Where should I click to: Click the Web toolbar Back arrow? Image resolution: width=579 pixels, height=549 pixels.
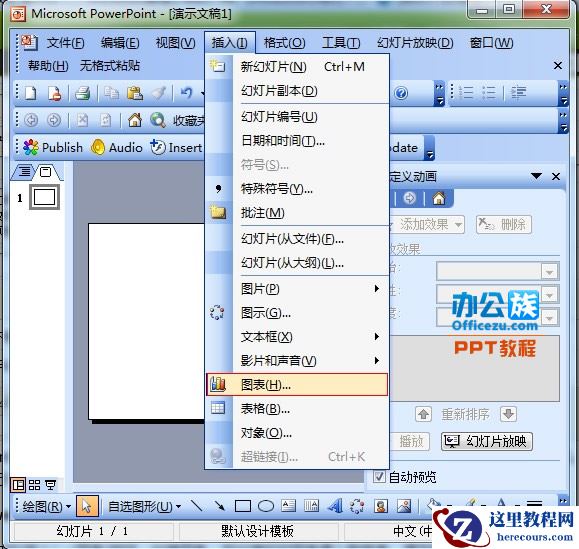(31, 120)
